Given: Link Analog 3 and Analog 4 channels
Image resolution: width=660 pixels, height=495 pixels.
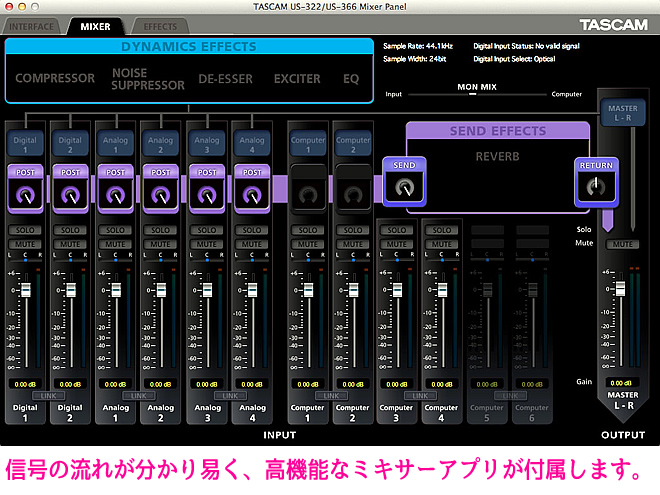Looking at the screenshot, I should [x=230, y=396].
